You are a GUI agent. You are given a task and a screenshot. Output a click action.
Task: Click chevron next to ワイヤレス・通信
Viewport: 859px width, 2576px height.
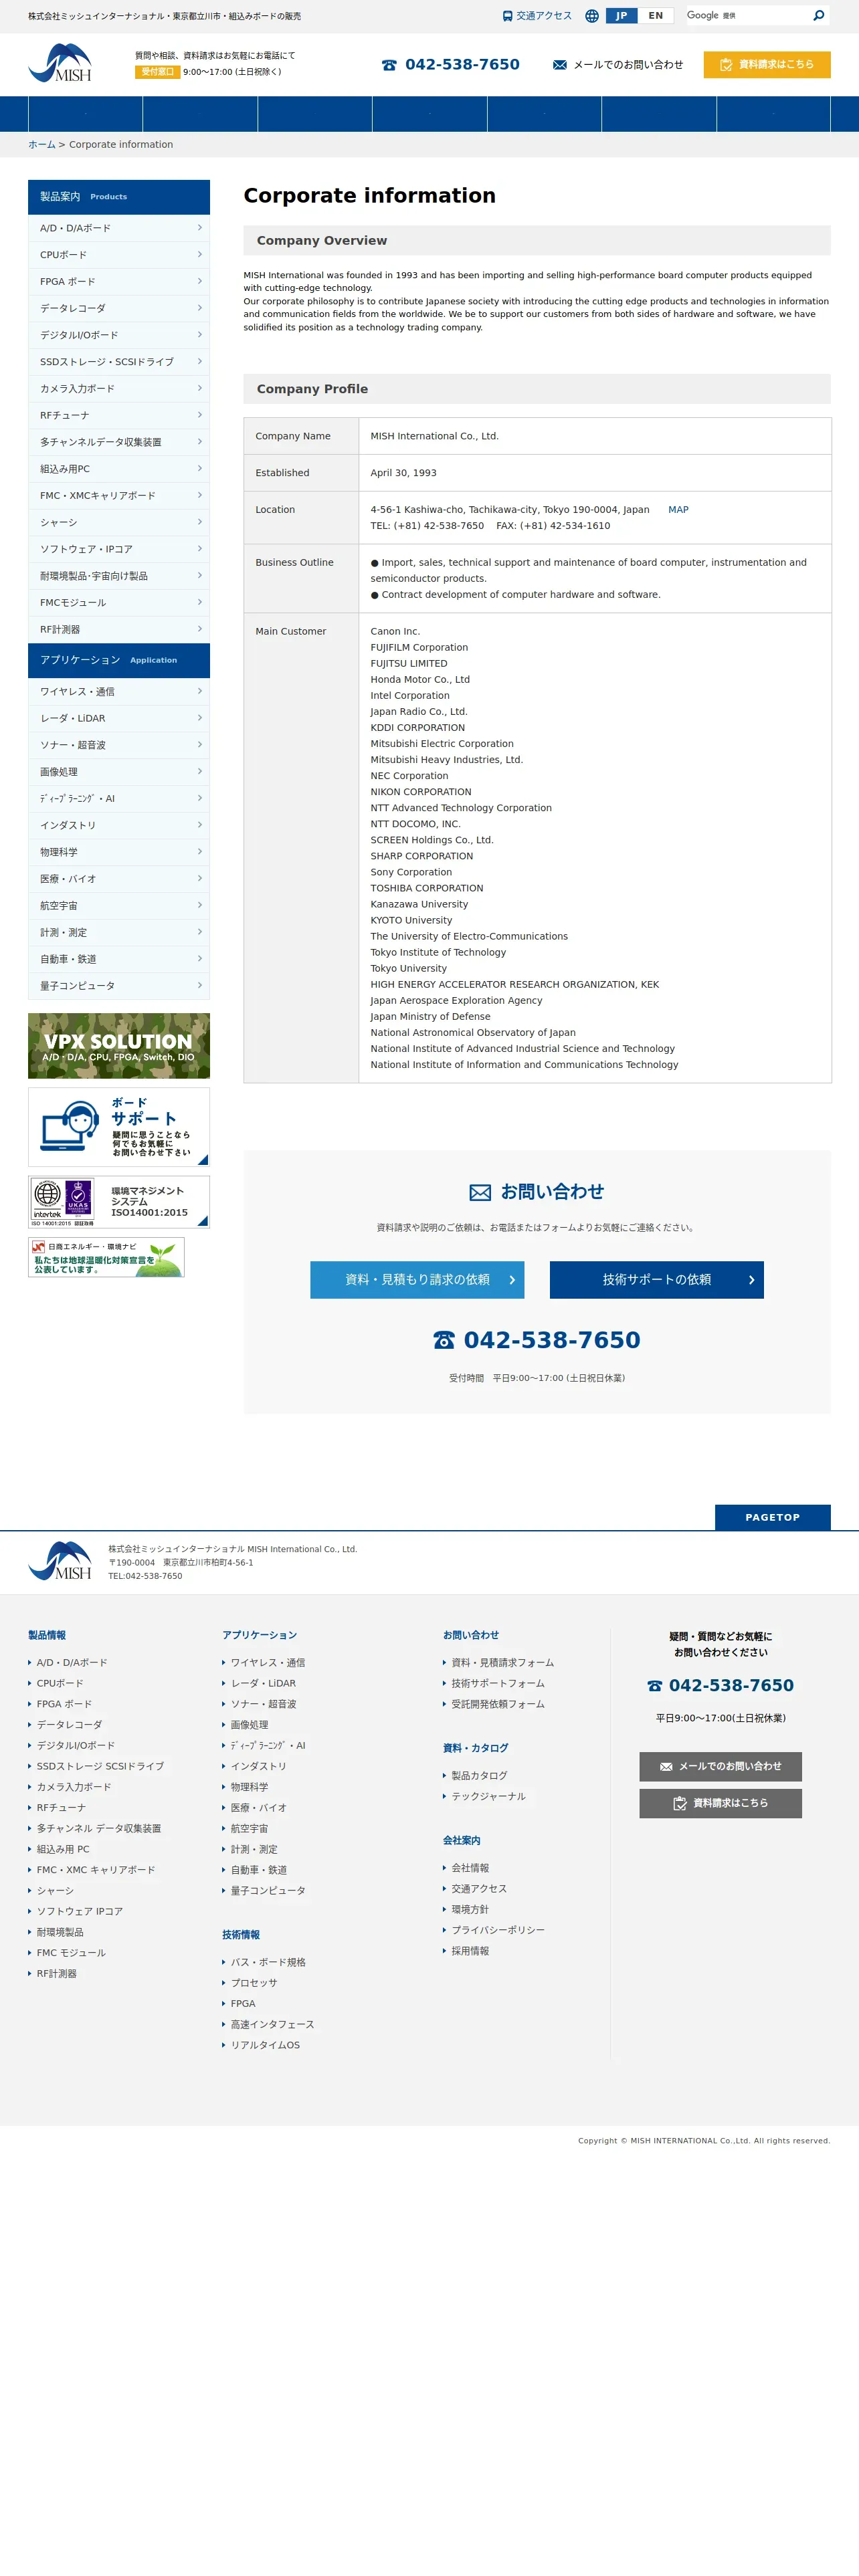pyautogui.click(x=199, y=691)
